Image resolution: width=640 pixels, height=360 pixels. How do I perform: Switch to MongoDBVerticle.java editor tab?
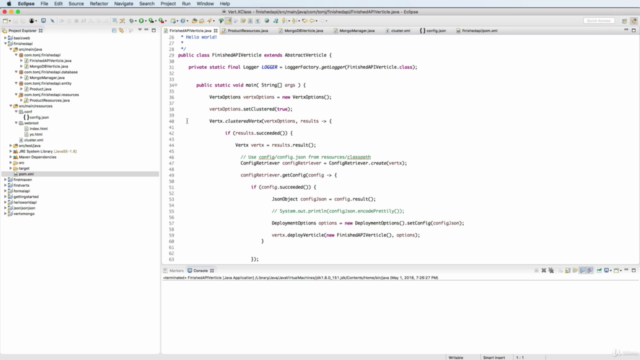point(303,31)
